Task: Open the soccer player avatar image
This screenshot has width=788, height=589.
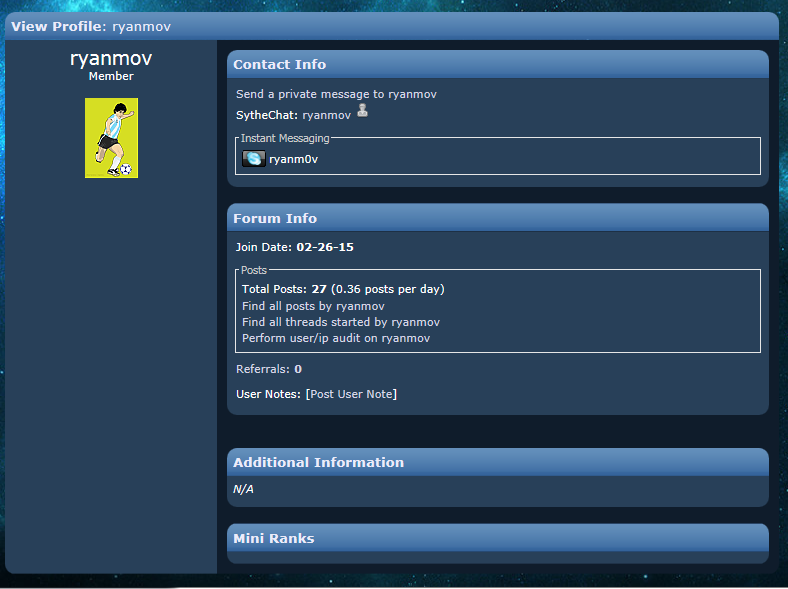Action: click(111, 138)
